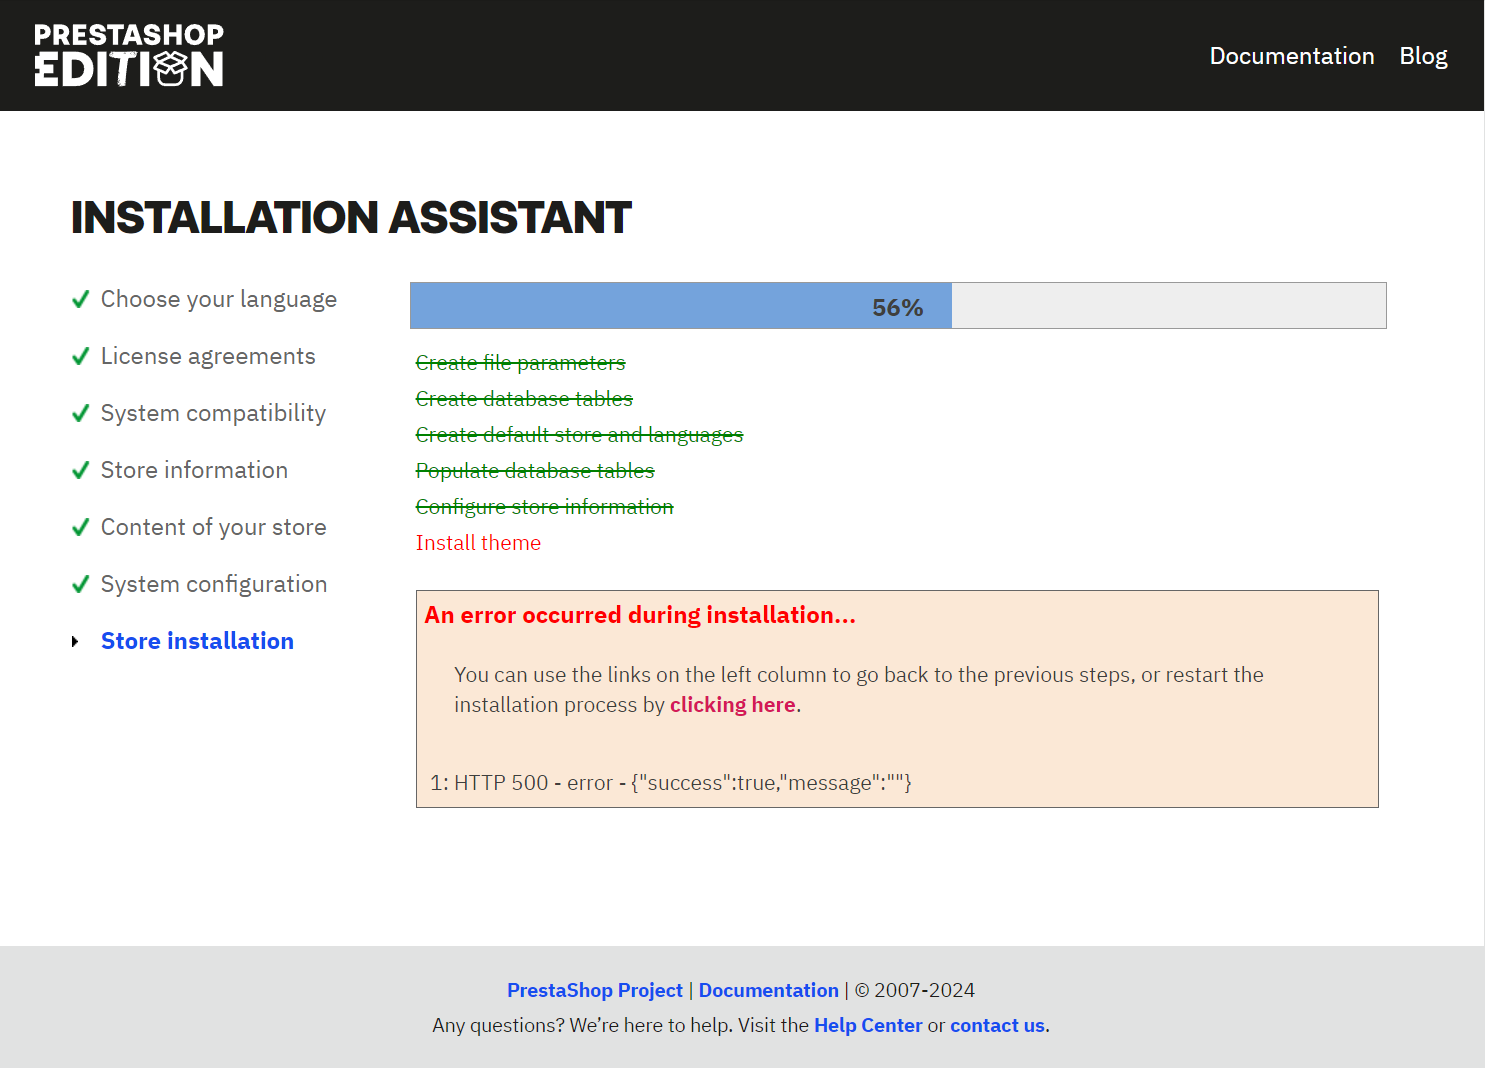Click the HTTP 500 error message line
1485x1068 pixels.
click(671, 782)
